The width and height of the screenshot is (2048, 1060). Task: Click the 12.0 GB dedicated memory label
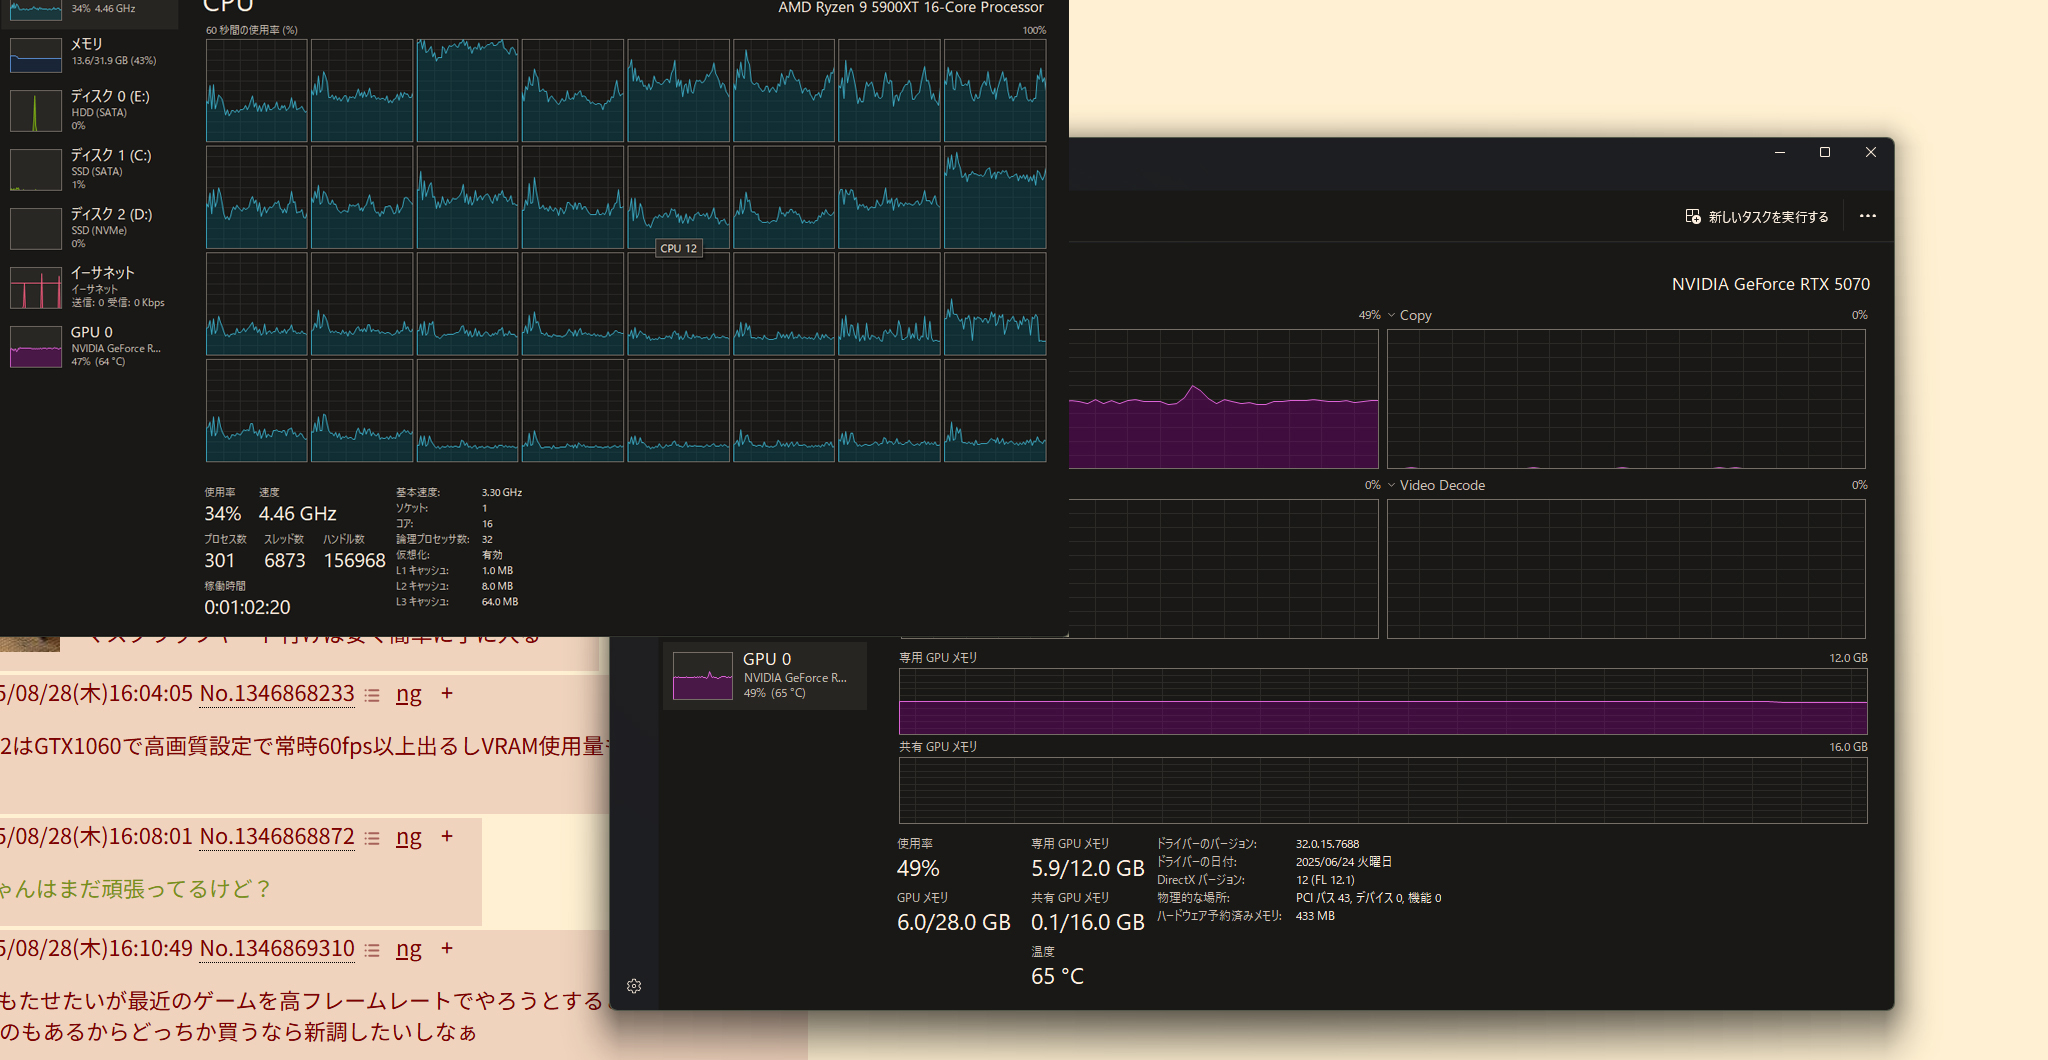click(x=1848, y=658)
